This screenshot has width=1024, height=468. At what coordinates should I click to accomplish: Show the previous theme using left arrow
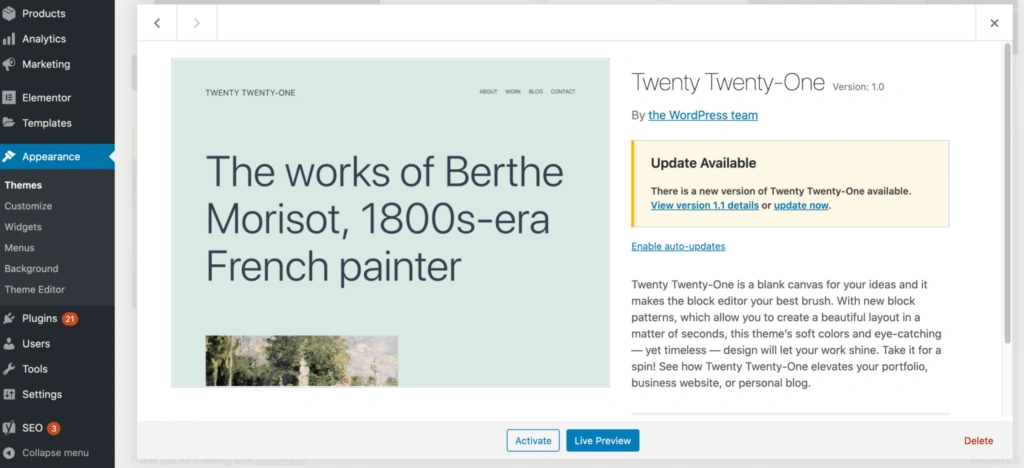(157, 23)
